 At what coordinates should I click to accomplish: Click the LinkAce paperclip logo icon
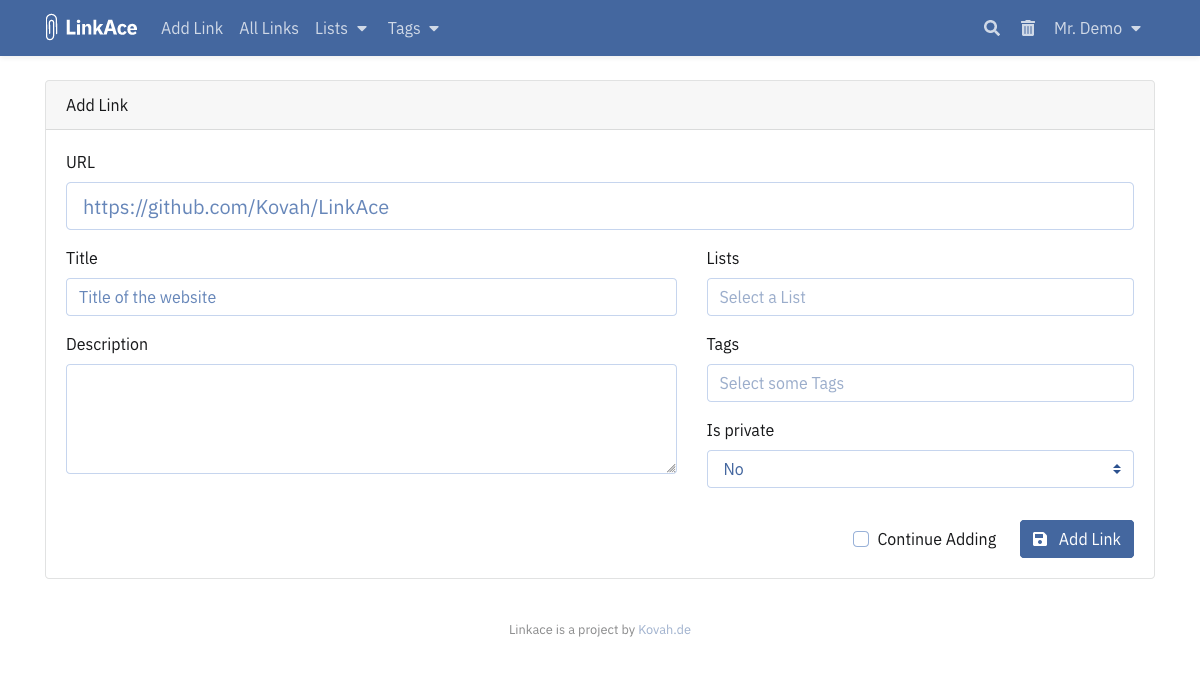[51, 27]
